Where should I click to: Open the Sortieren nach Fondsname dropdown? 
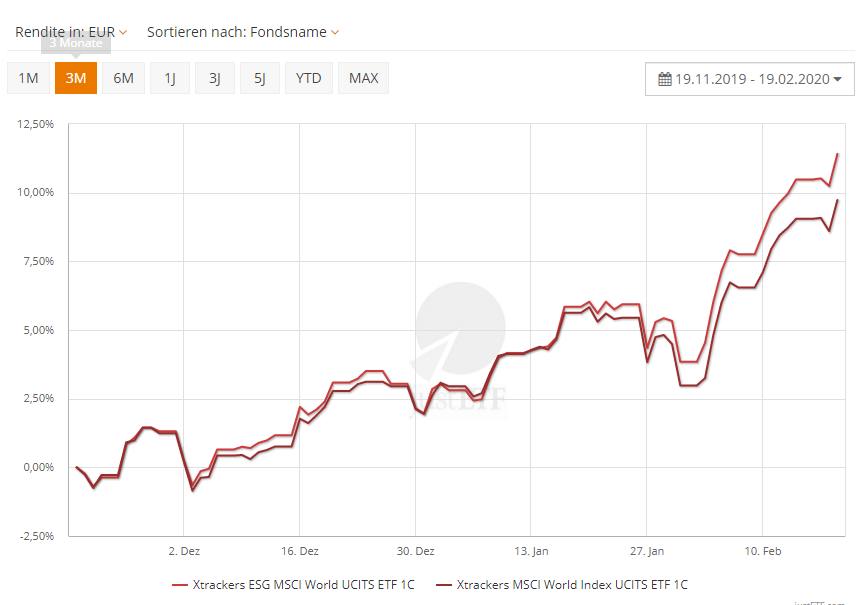[x=243, y=32]
